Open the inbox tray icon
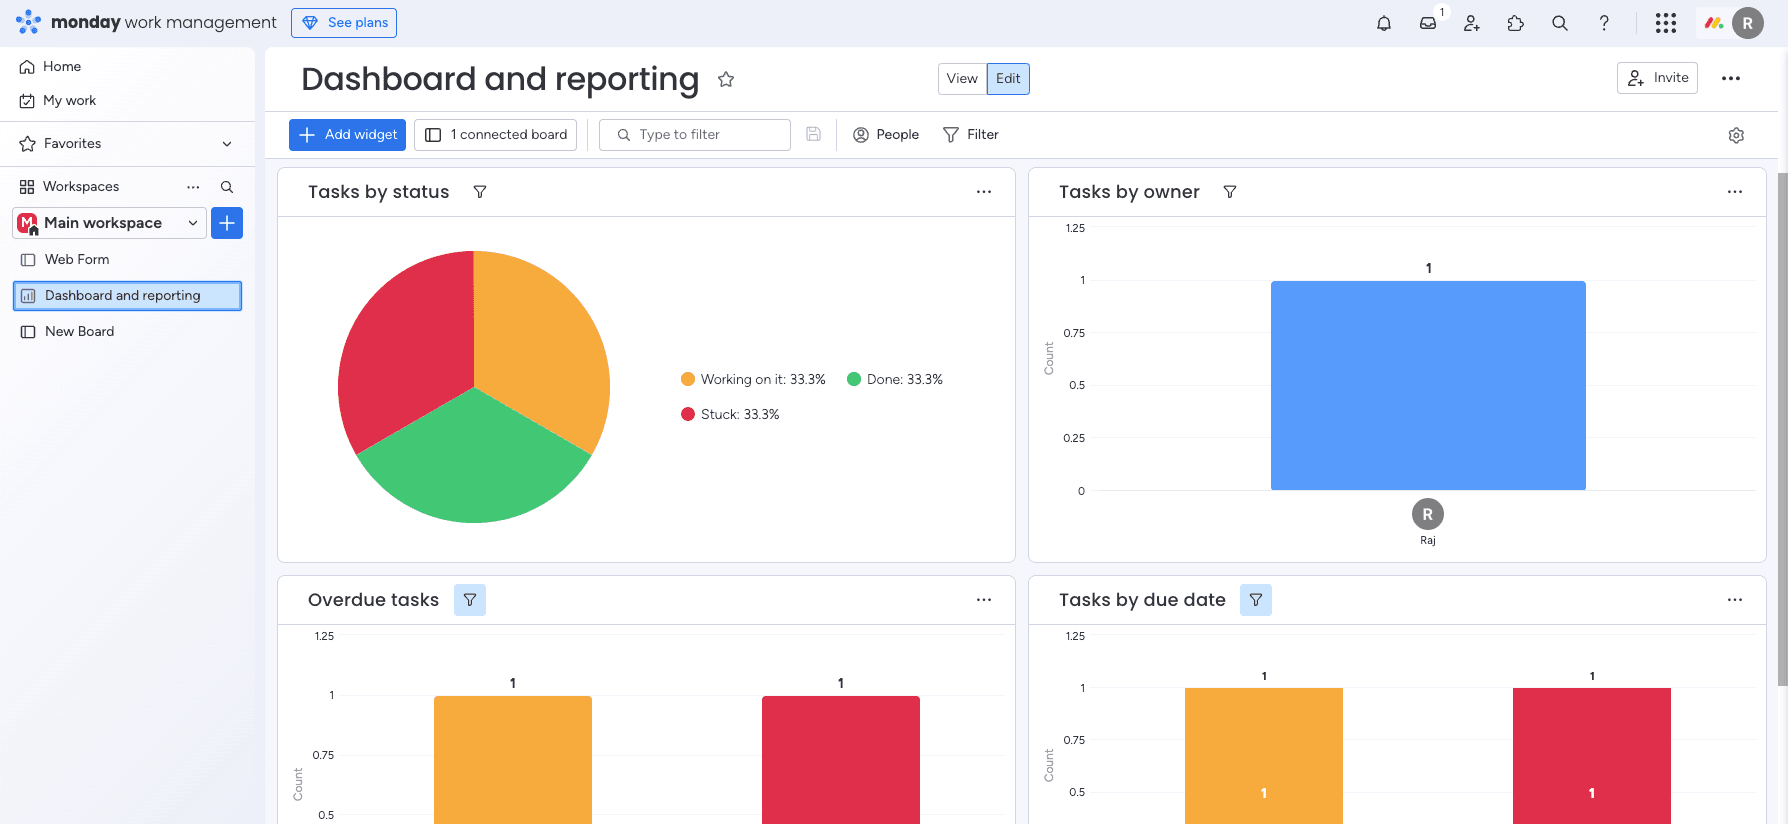1788x824 pixels. click(x=1428, y=23)
